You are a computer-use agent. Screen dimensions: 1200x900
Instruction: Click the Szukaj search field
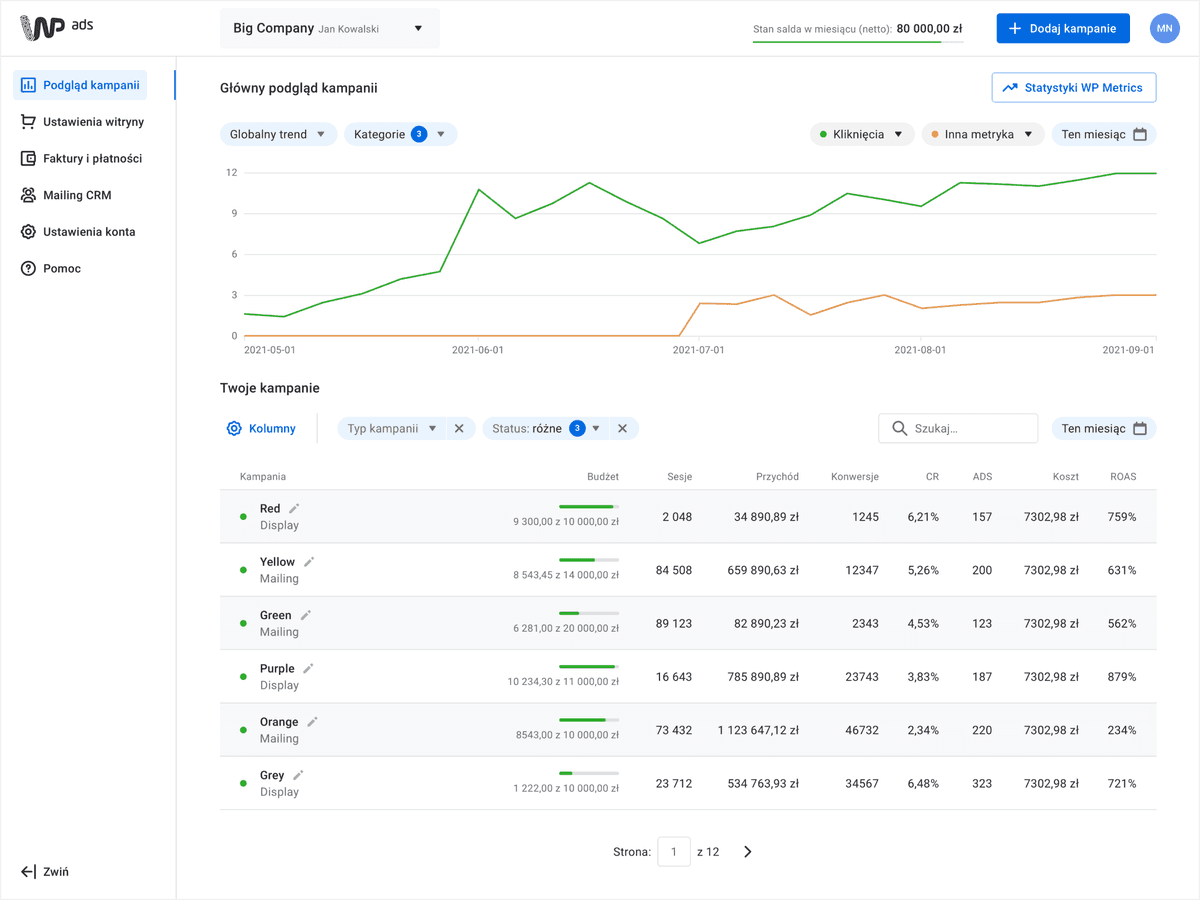pyautogui.click(x=958, y=428)
